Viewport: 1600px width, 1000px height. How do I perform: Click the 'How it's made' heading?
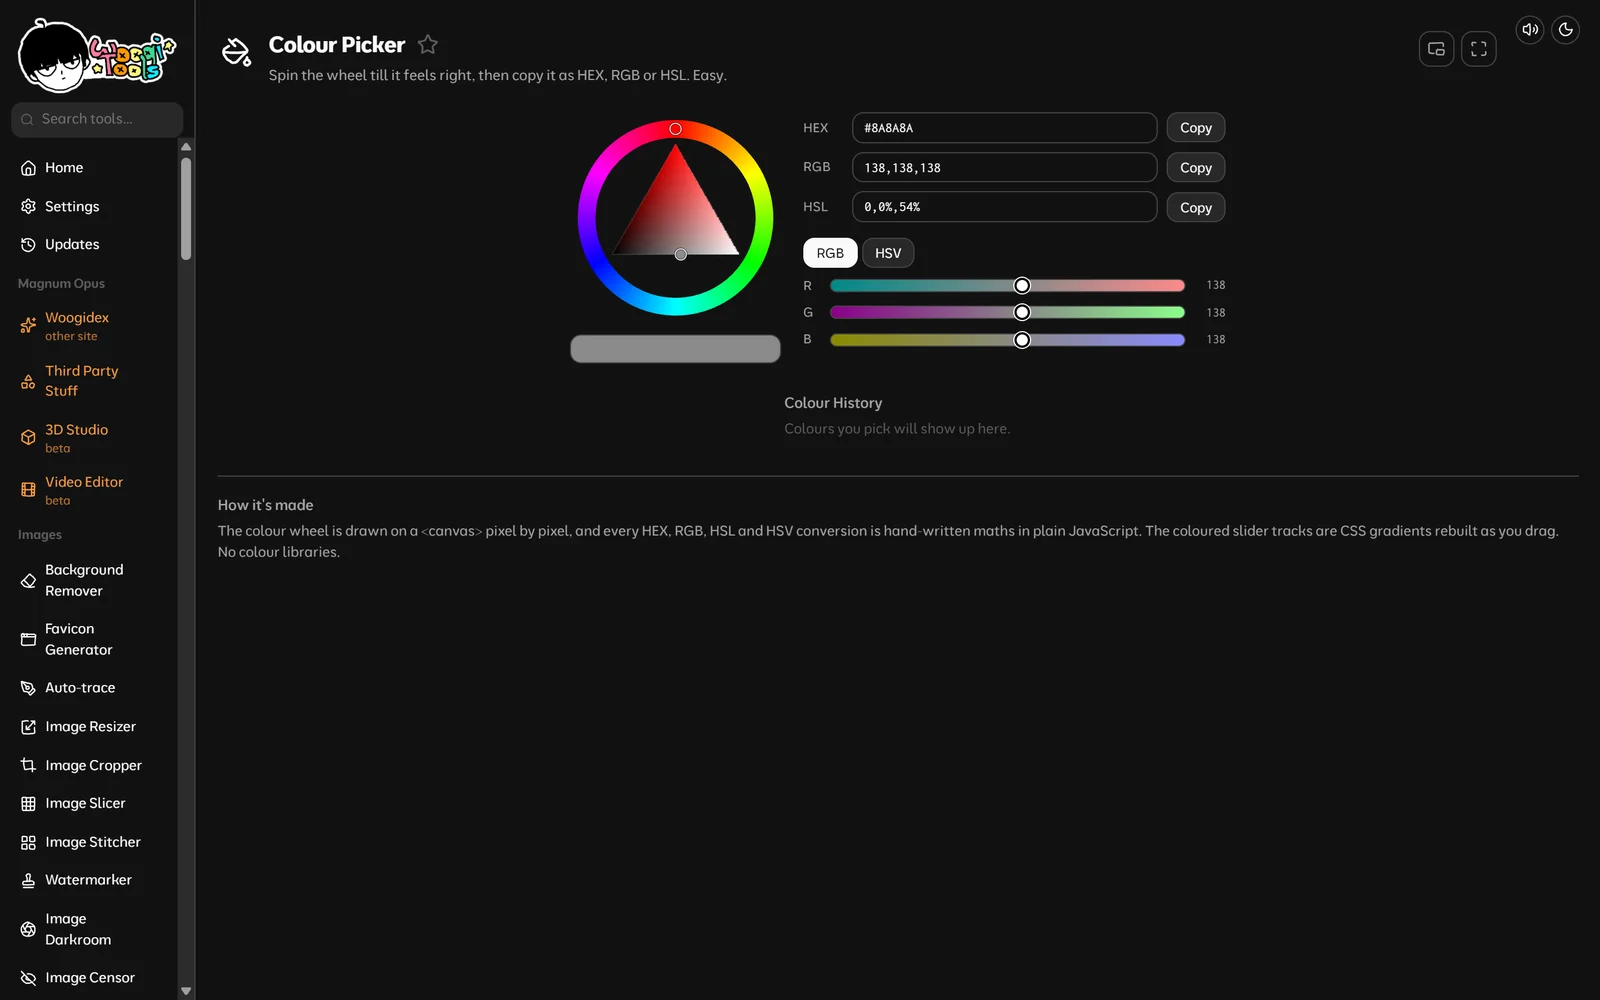click(266, 505)
